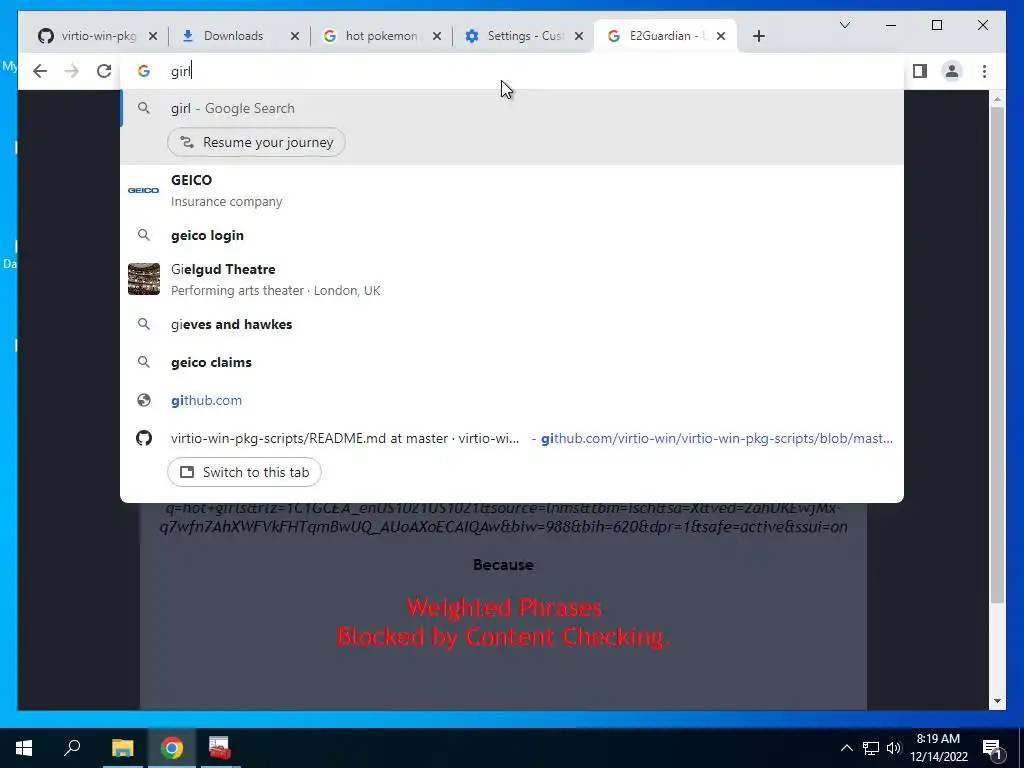The width and height of the screenshot is (1024, 768).
Task: Switch to the Settings tab
Action: tap(523, 36)
